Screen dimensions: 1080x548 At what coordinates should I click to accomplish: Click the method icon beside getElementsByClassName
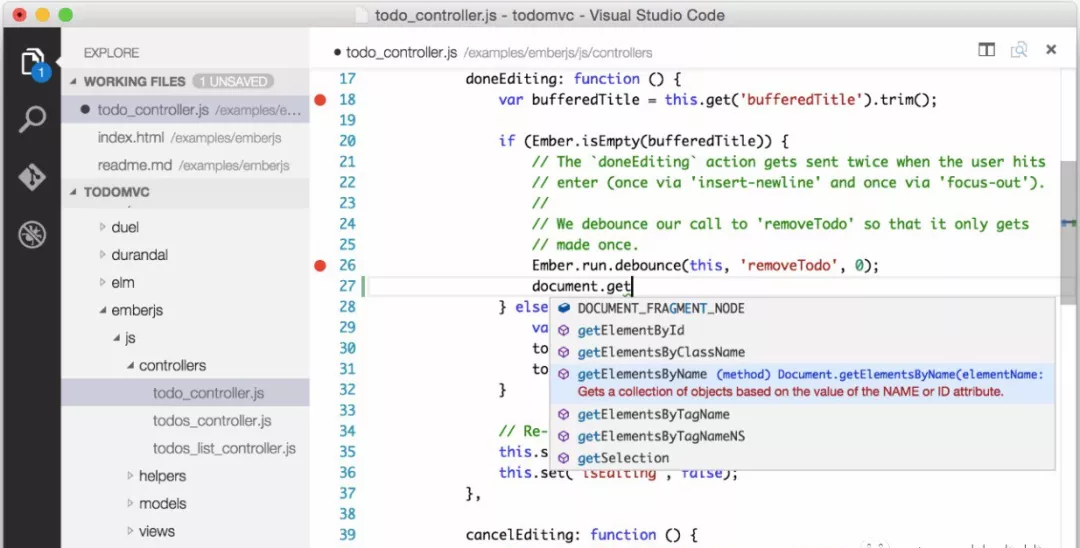563,352
